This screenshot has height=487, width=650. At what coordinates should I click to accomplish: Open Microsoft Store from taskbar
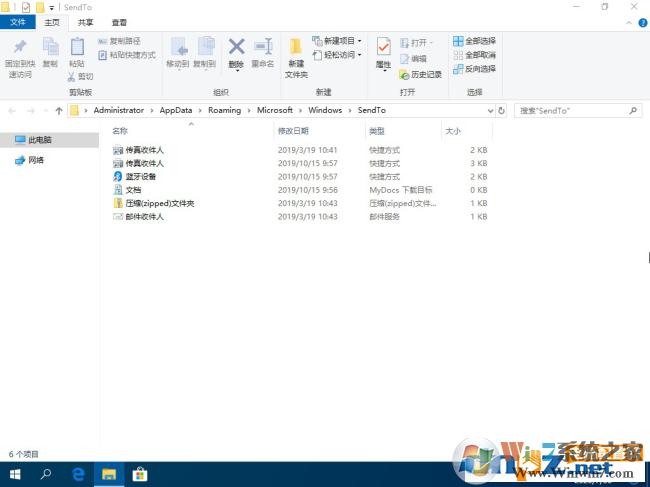point(141,474)
